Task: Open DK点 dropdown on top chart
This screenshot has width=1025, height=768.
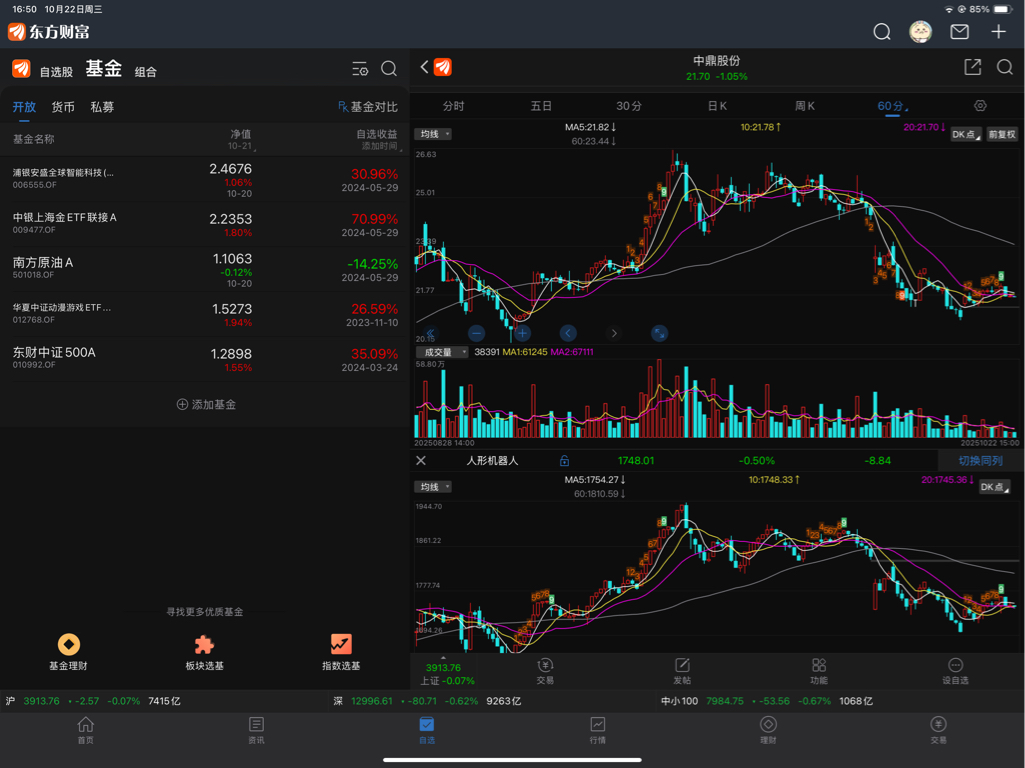Action: tap(966, 135)
